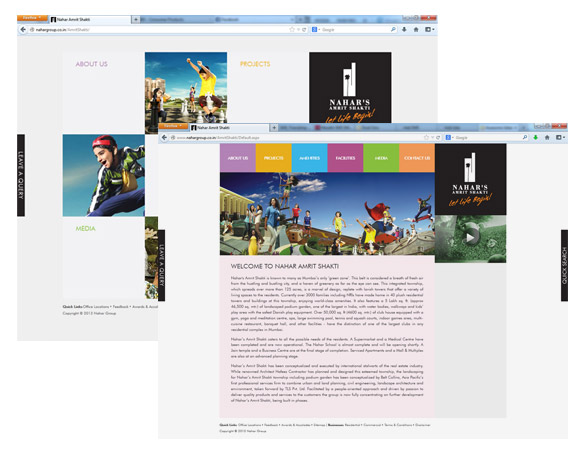
Task: Play the video thumbnail below the logo
Action: click(x=470, y=237)
